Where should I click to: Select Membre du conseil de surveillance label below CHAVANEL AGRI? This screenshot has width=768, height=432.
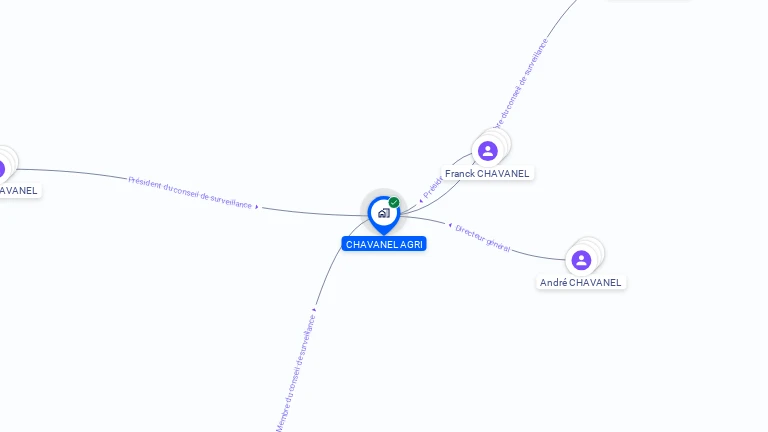(x=296, y=373)
